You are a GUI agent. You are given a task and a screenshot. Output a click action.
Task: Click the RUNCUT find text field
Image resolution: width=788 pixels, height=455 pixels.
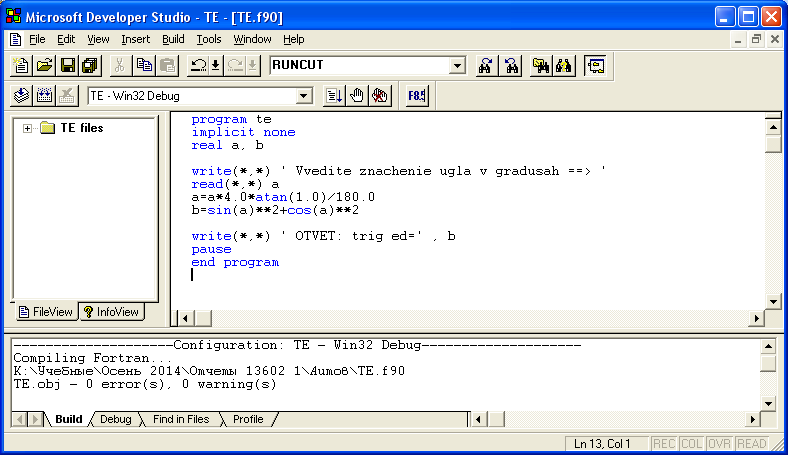pyautogui.click(x=359, y=65)
